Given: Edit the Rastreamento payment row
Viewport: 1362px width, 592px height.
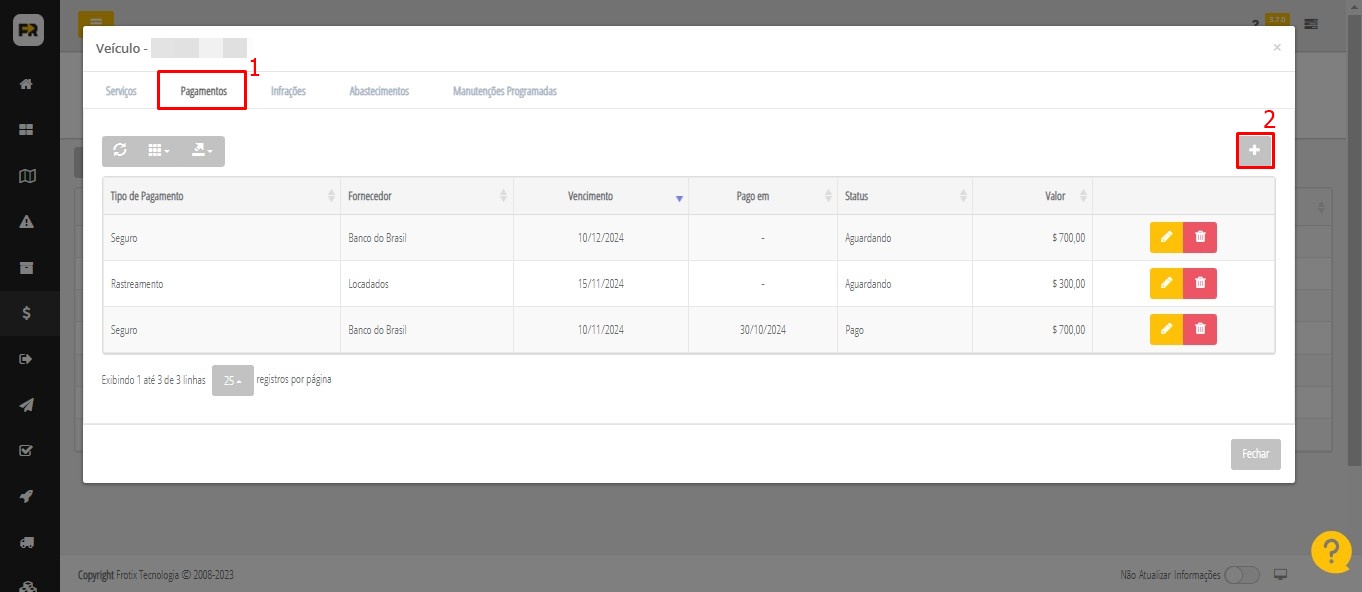Looking at the screenshot, I should pos(1166,284).
